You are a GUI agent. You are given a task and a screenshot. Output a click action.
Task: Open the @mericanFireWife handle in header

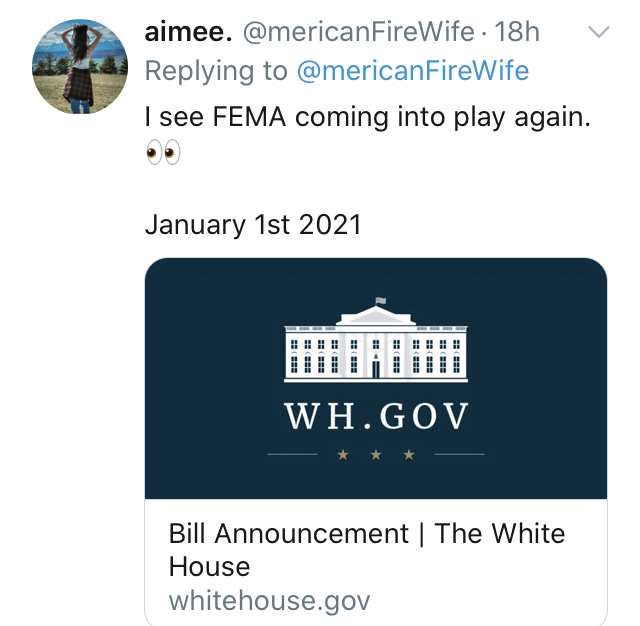[x=358, y=32]
